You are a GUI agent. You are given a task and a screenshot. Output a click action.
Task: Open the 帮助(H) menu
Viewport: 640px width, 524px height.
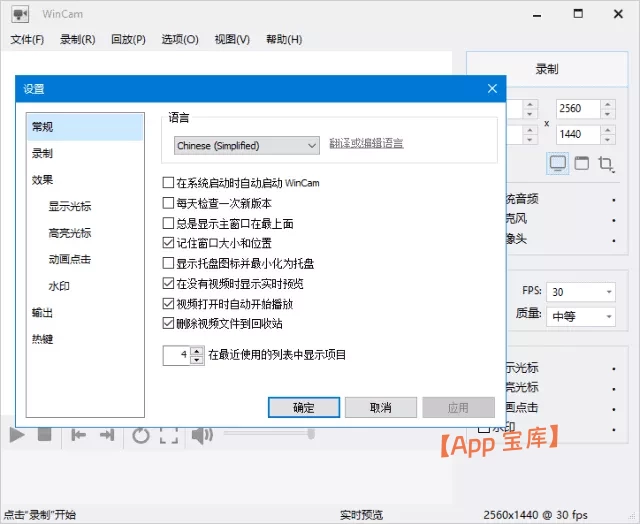coord(284,40)
